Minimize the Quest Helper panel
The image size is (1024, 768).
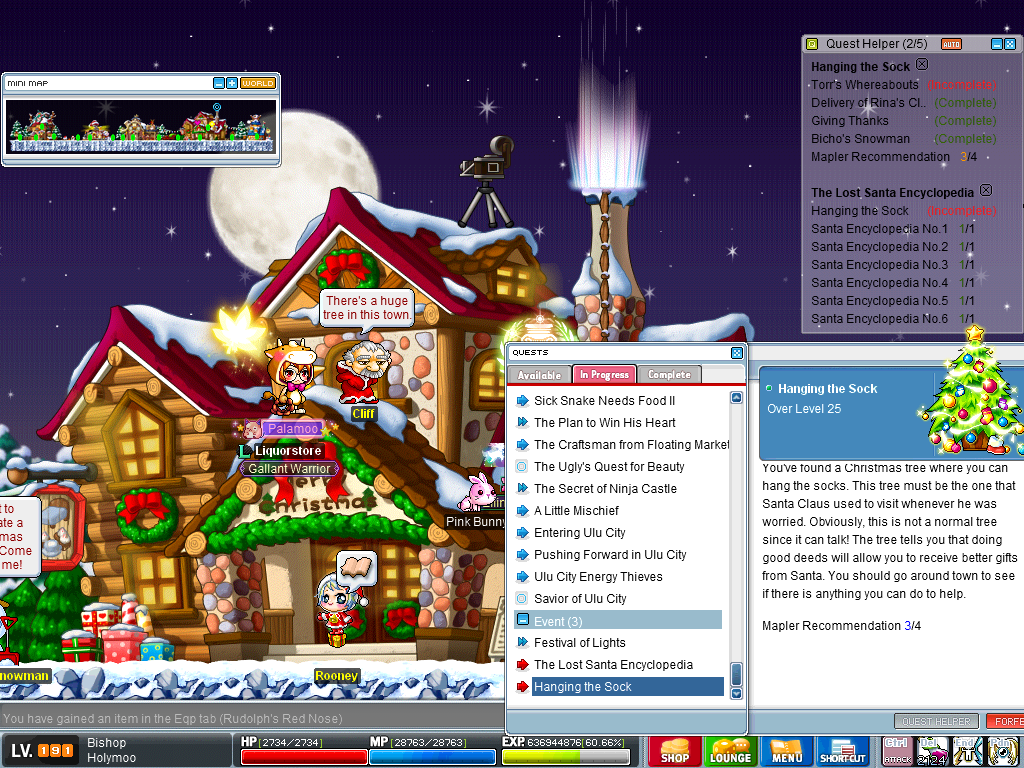click(997, 44)
